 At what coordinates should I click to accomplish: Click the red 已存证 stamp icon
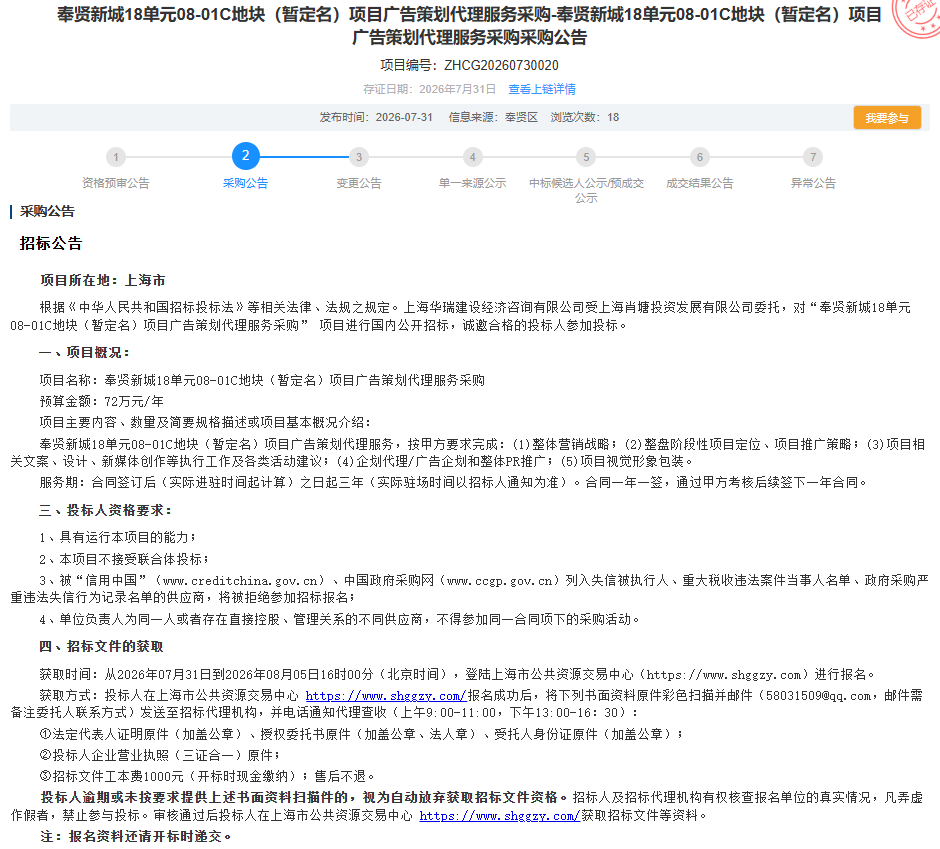917,15
